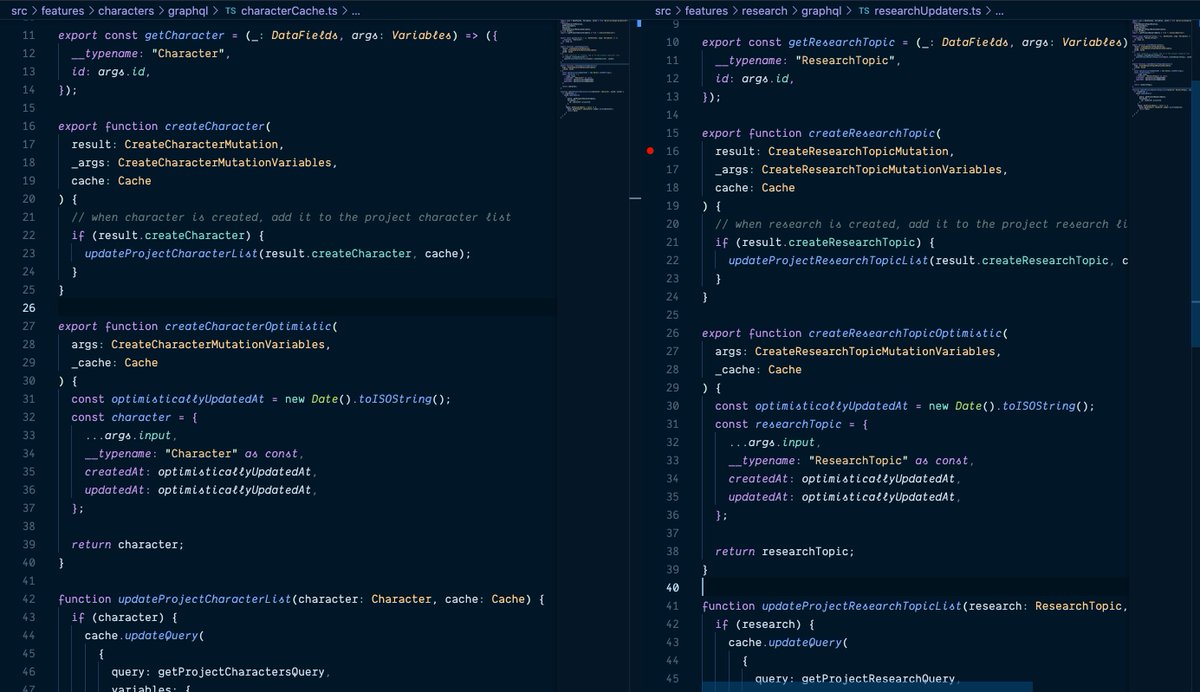Viewport: 1200px width, 692px height.
Task: Click createCharacter in the function declaration on line 16
Action: click(214, 126)
